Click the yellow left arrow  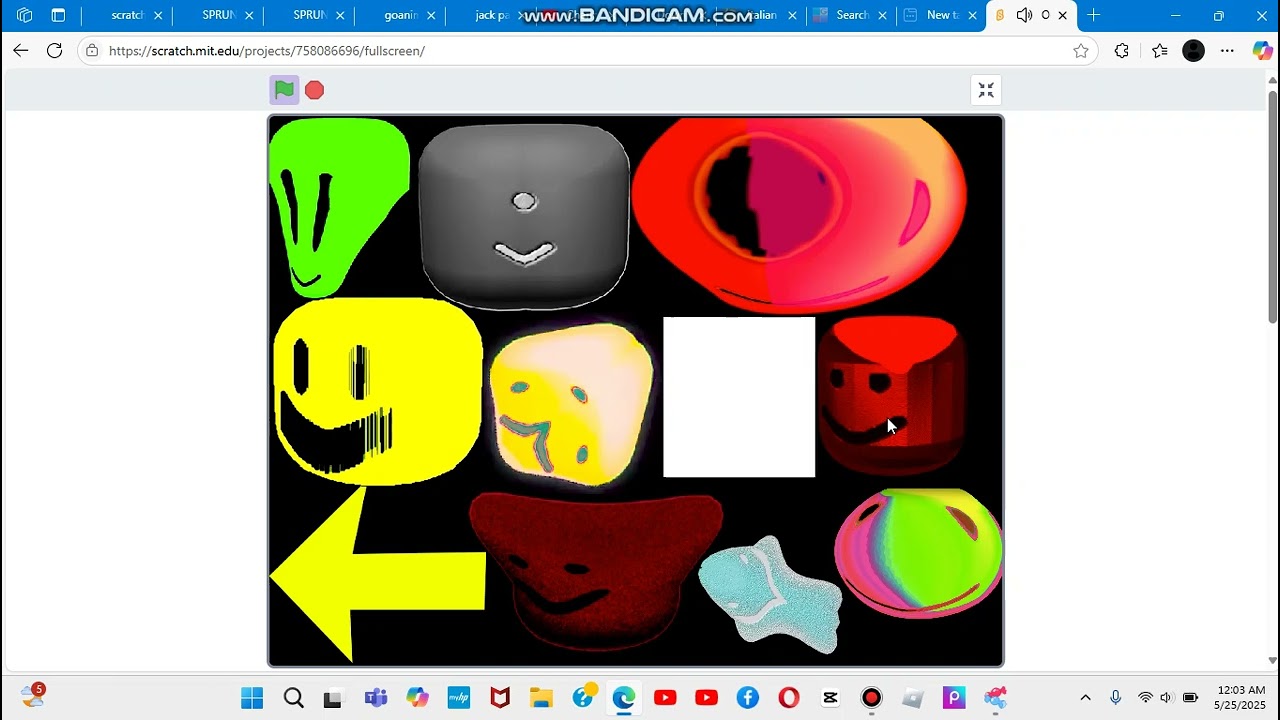pos(377,573)
